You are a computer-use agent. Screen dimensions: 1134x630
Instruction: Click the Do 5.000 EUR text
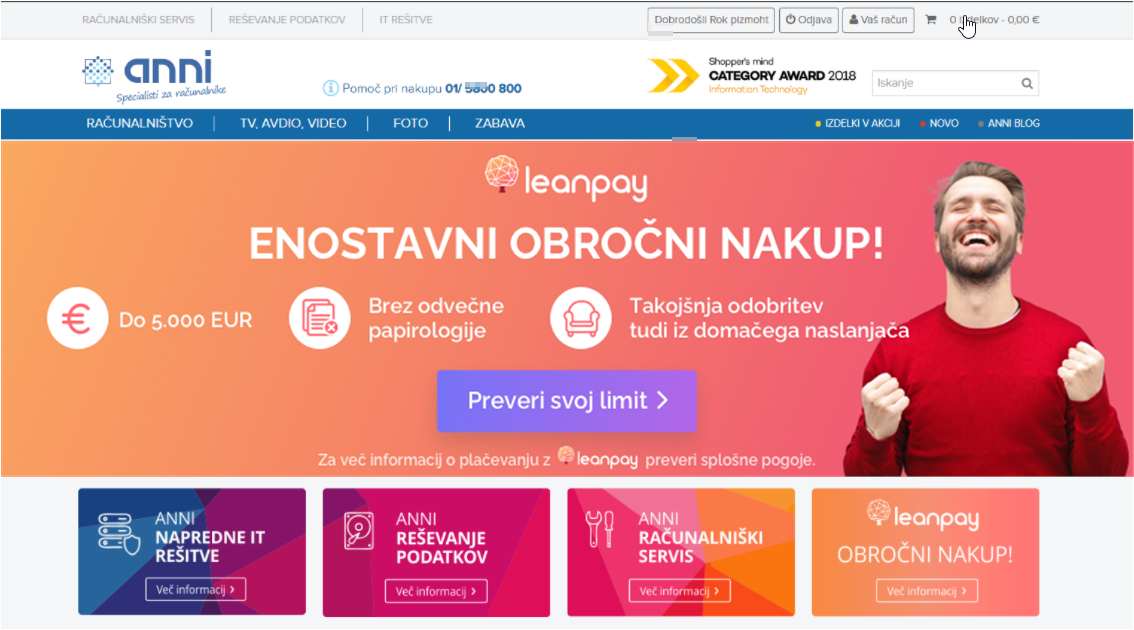[186, 320]
